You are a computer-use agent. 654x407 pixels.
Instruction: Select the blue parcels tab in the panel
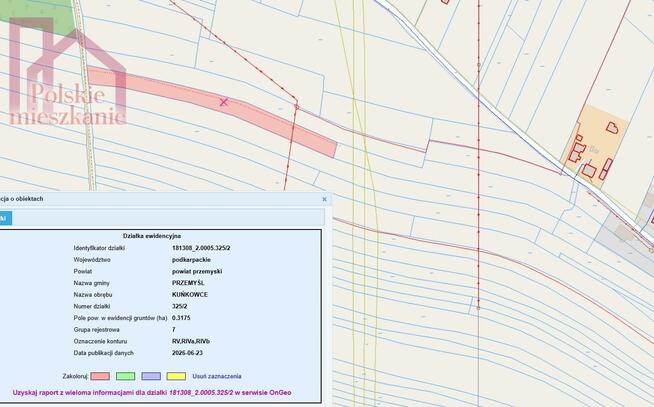coord(5,218)
